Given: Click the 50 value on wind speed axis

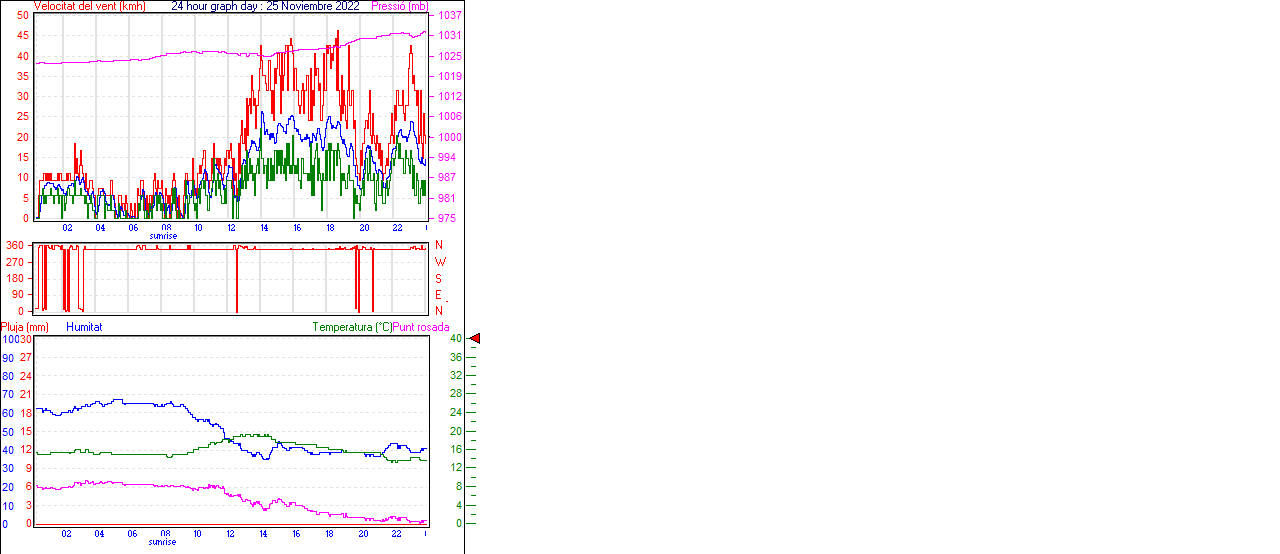Looking at the screenshot, I should 23,16.
